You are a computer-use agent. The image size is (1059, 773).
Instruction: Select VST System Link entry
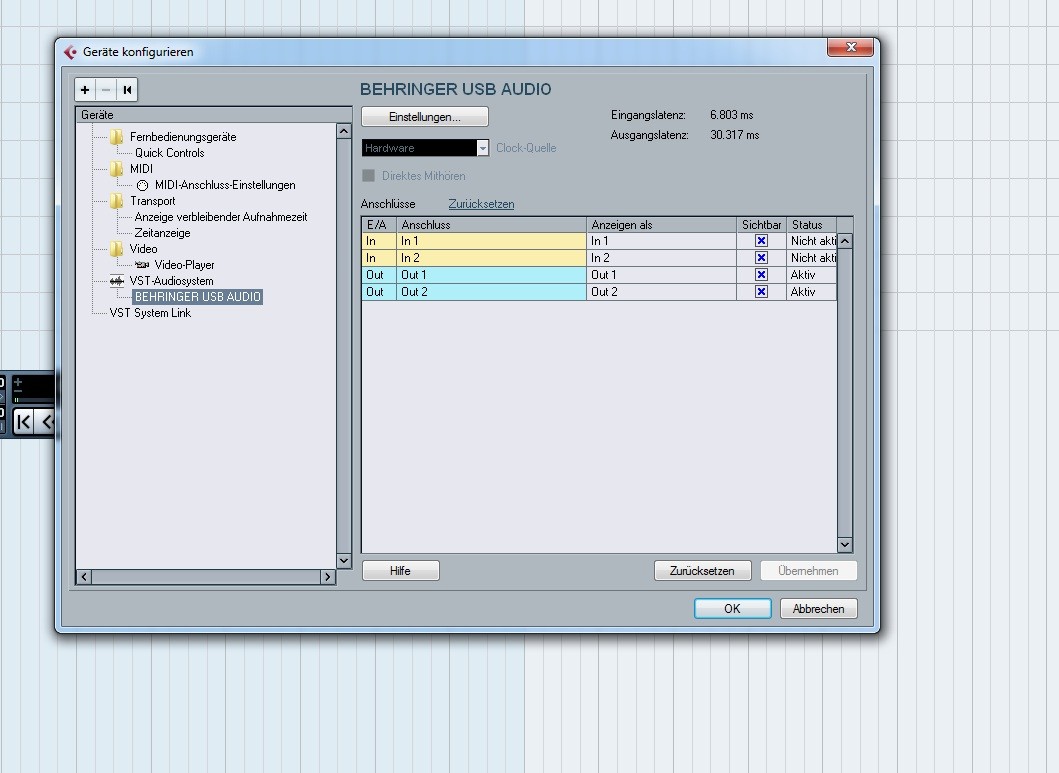(150, 313)
